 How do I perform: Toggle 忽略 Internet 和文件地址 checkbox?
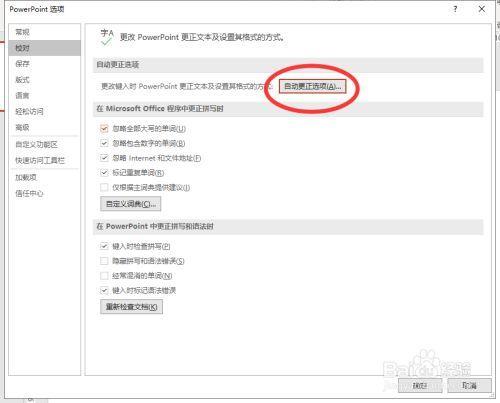pyautogui.click(x=104, y=158)
